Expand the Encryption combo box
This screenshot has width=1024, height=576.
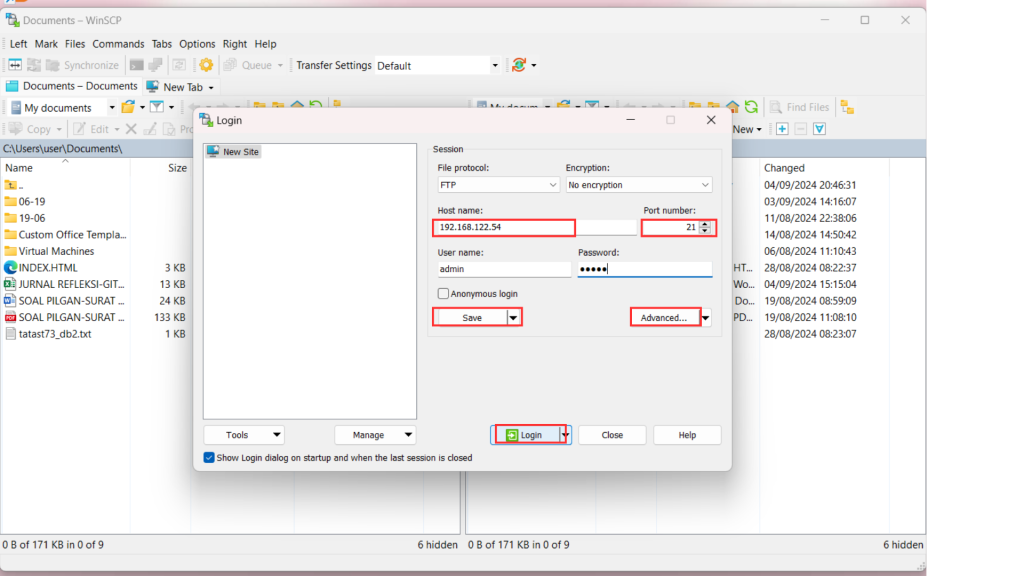click(638, 185)
